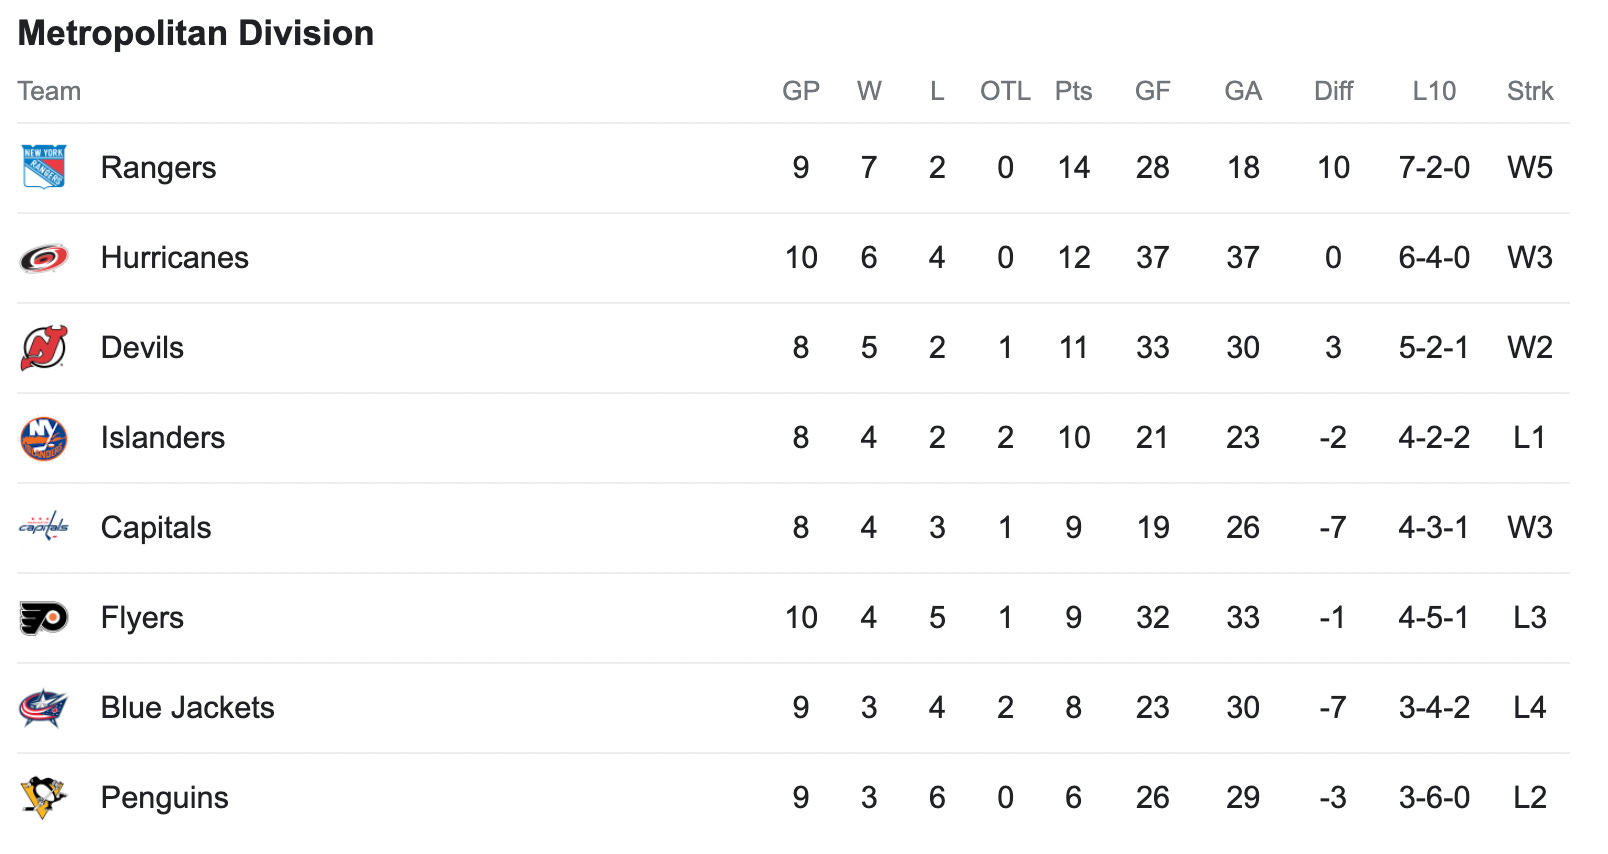Image resolution: width=1608 pixels, height=854 pixels.
Task: Click the Washington Capitals logo
Action: [x=44, y=526]
